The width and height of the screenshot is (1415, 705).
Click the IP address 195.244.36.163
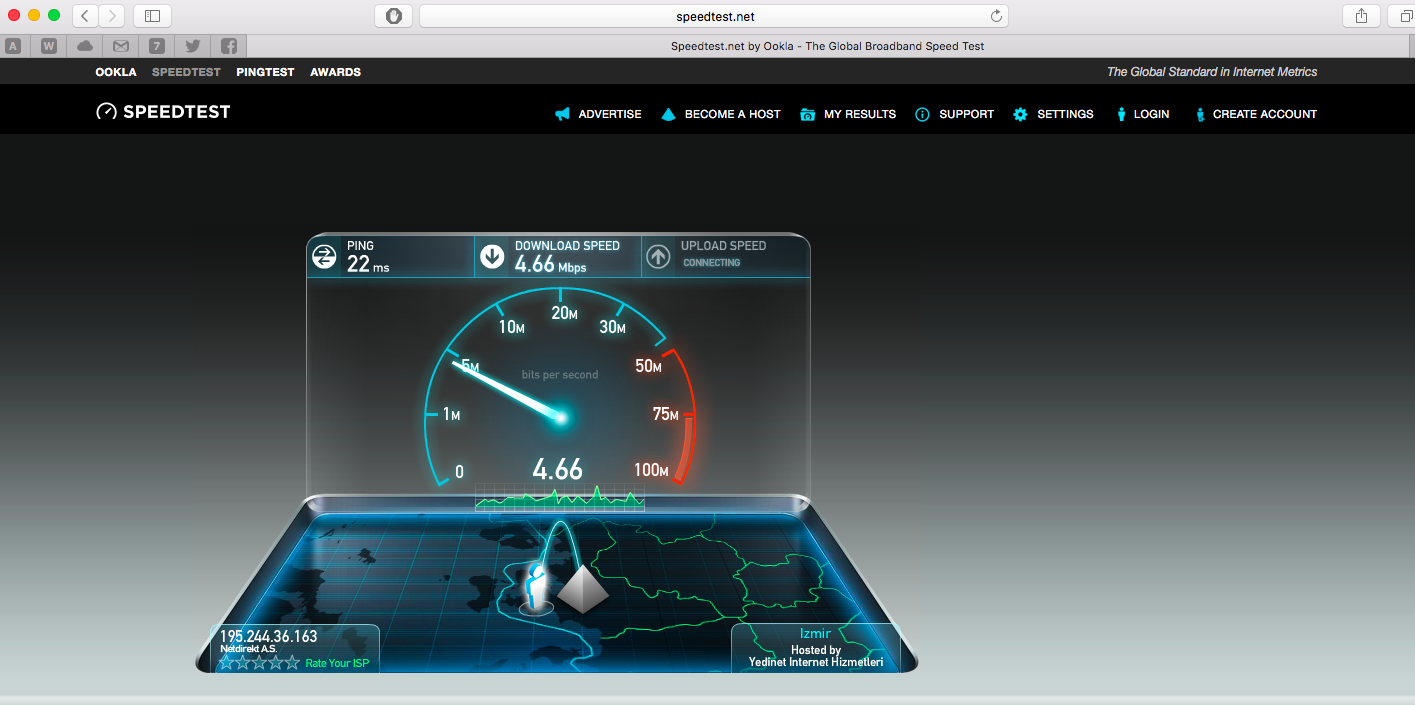268,637
